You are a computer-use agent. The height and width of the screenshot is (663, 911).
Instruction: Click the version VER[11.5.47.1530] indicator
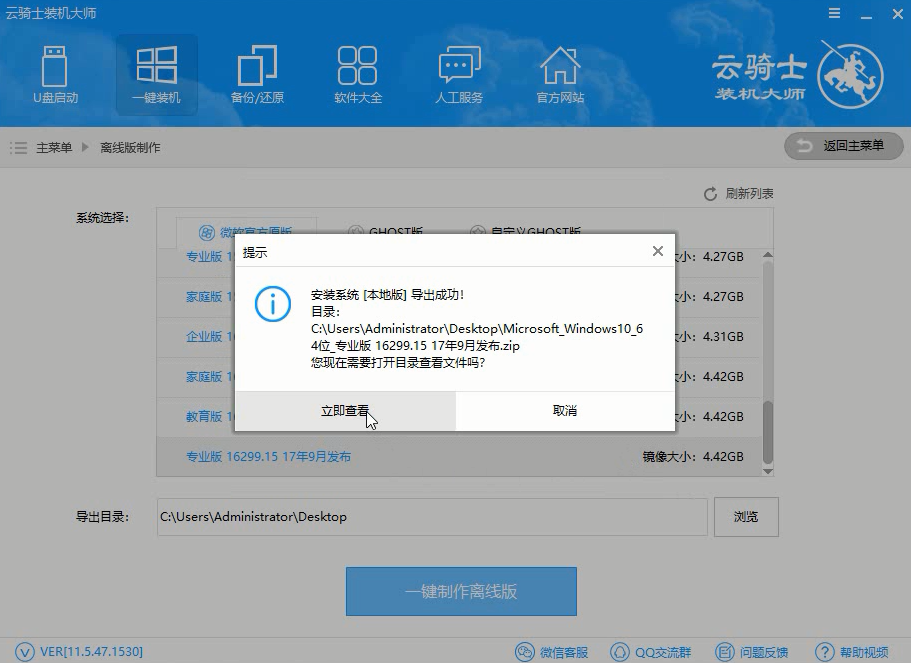78,651
